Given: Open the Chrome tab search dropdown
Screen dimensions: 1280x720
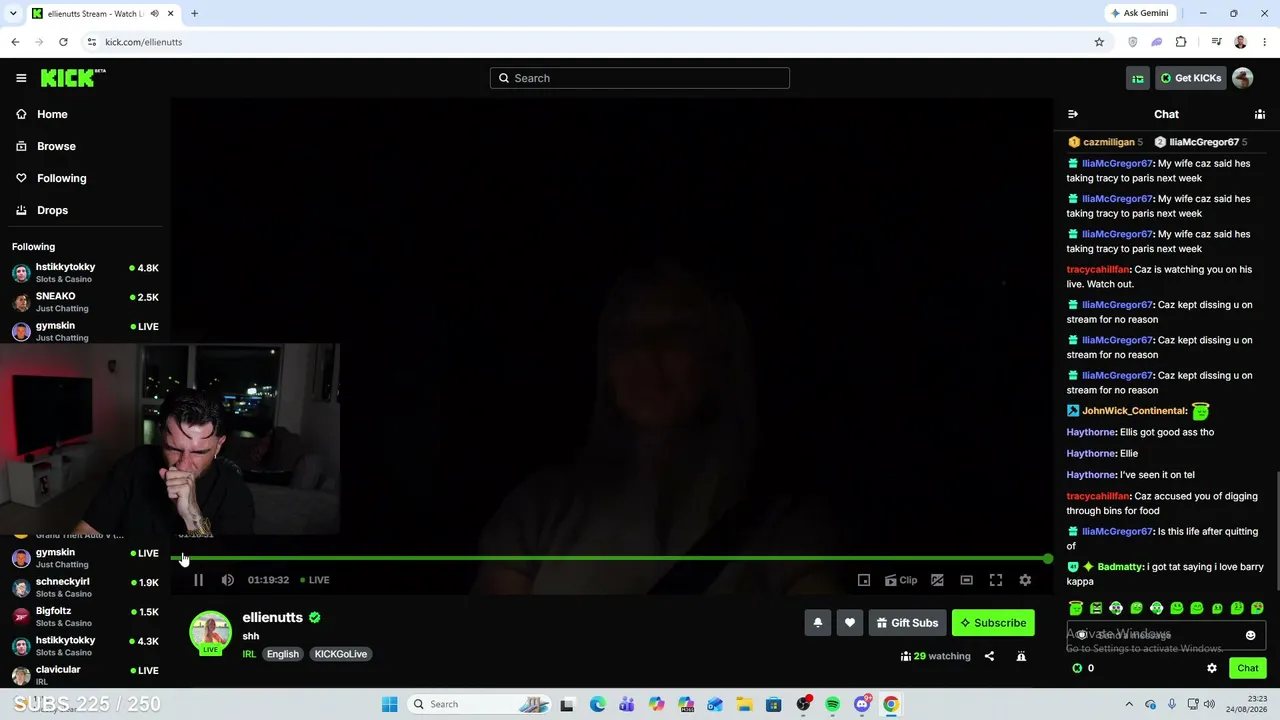Looking at the screenshot, I should (14, 13).
